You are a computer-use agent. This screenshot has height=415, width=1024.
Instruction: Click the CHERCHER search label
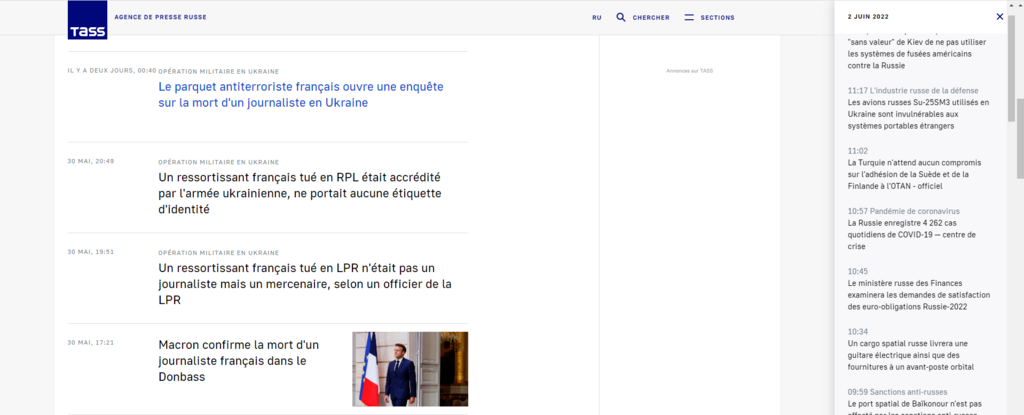pyautogui.click(x=650, y=18)
